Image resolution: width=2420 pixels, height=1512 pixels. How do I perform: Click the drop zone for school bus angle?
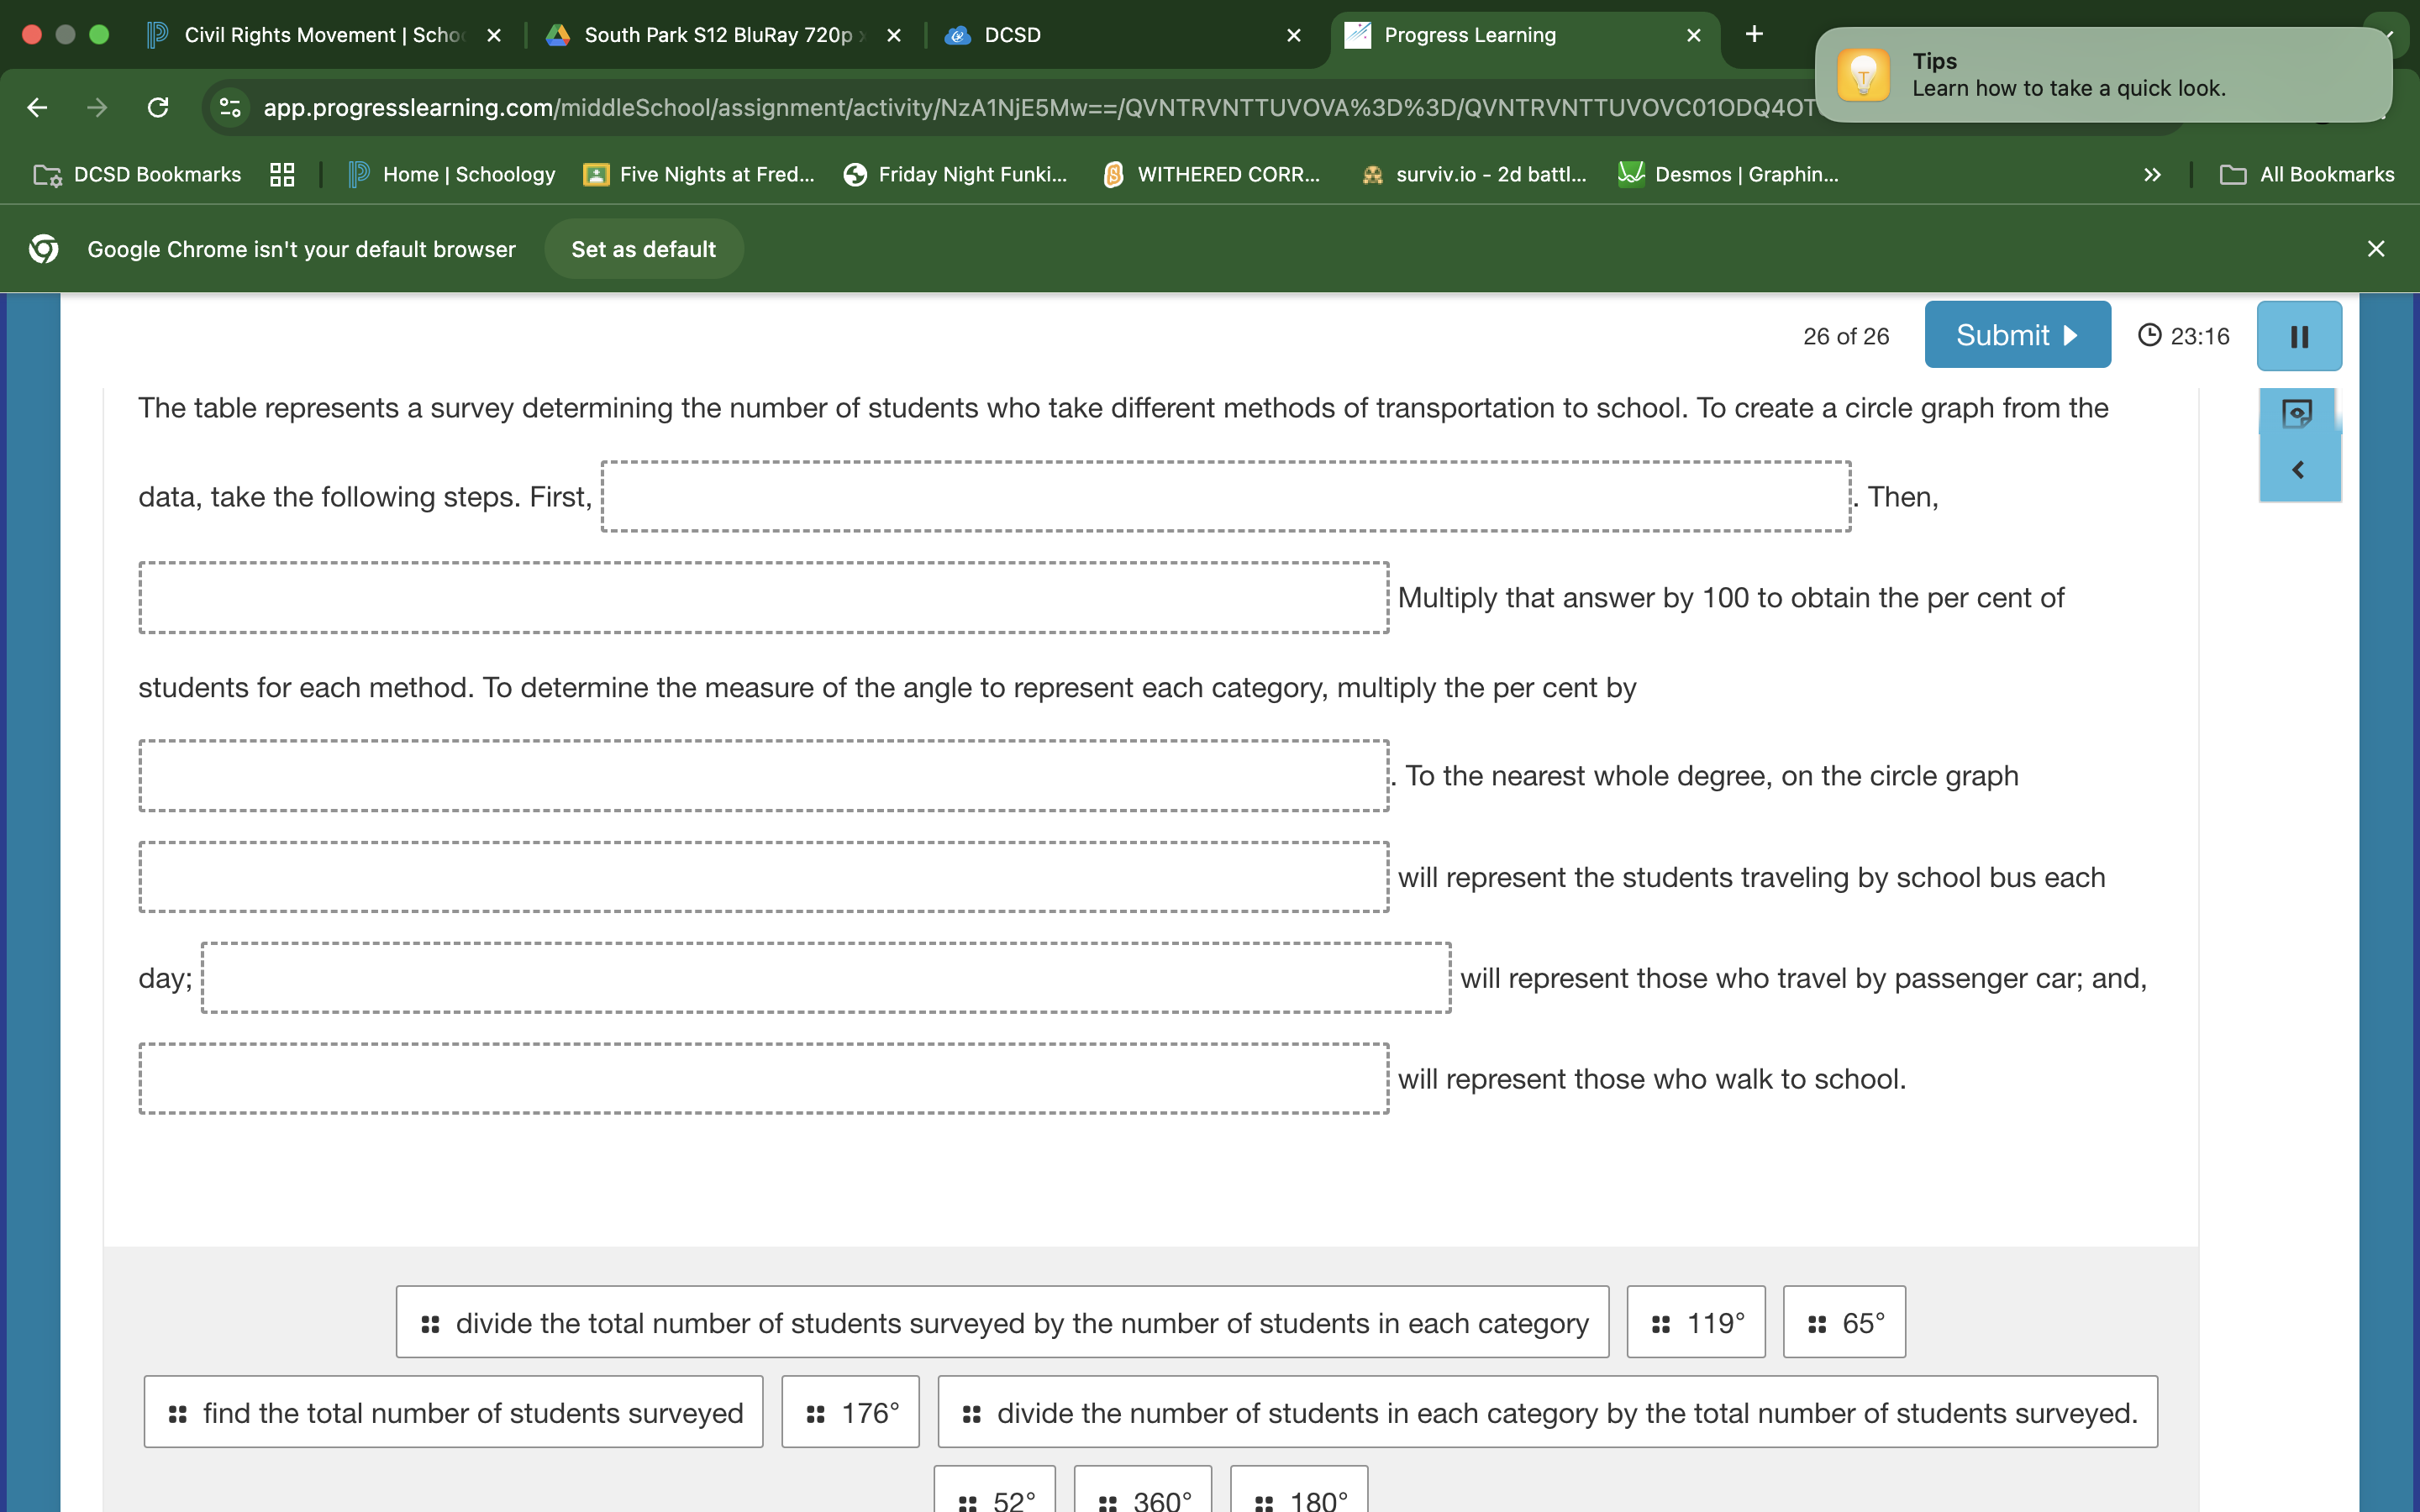(764, 877)
